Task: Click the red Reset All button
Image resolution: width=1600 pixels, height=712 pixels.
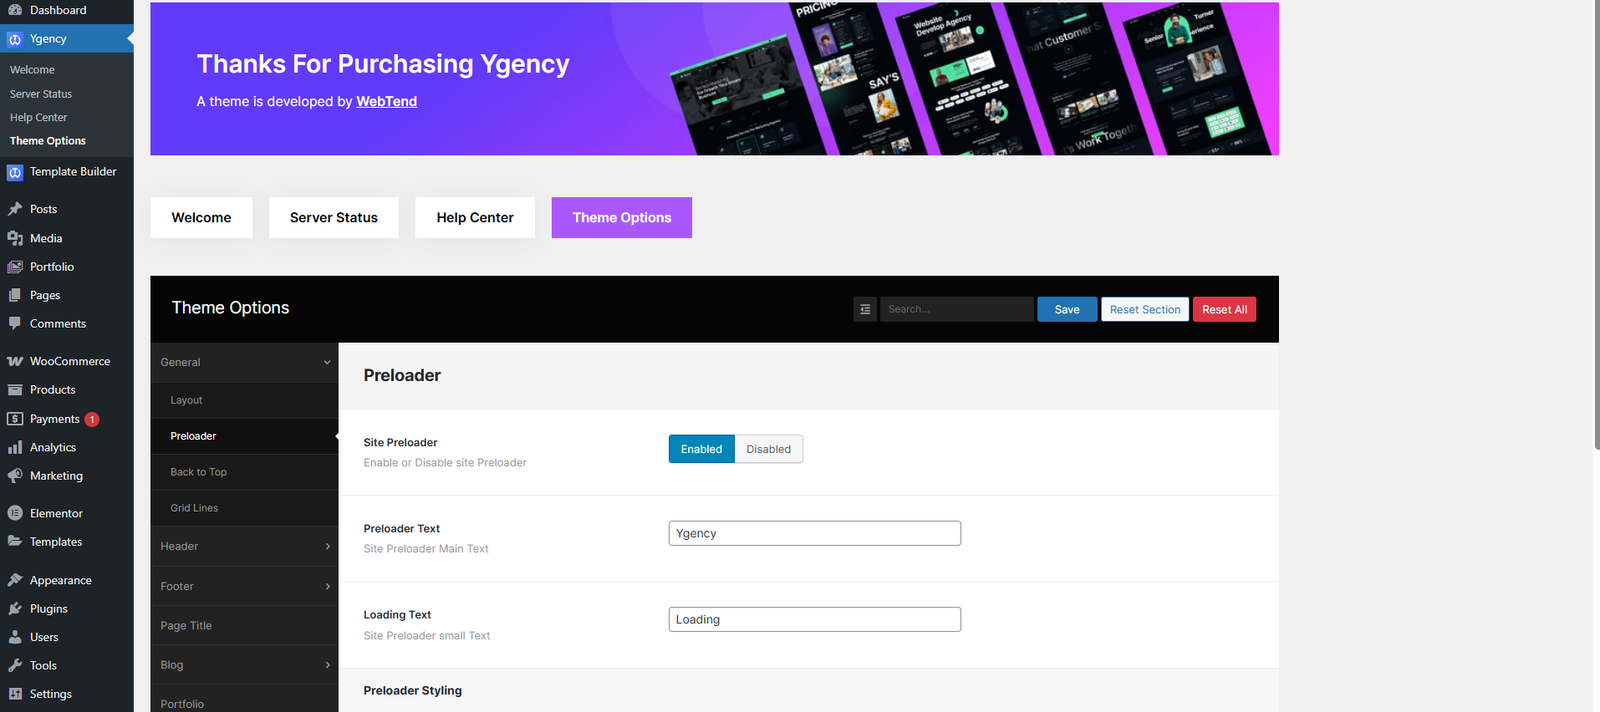Action: coord(1224,310)
